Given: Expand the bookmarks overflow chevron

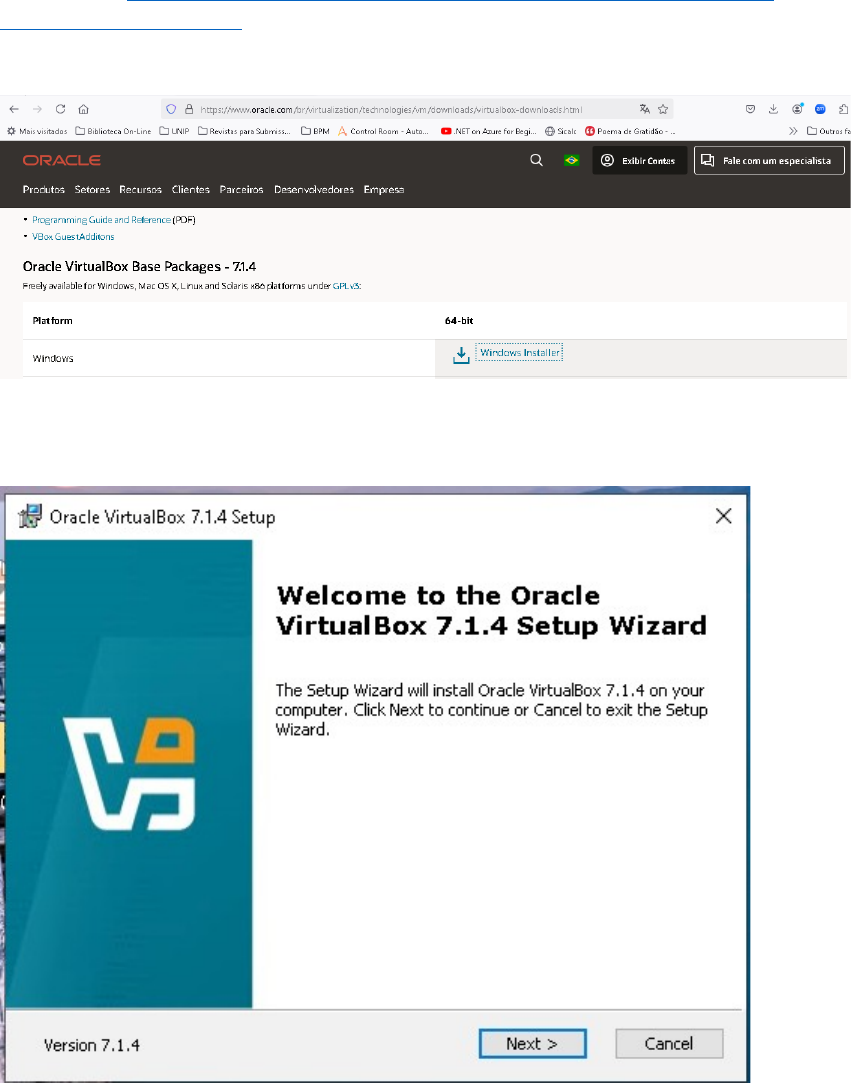Looking at the screenshot, I should 794,130.
